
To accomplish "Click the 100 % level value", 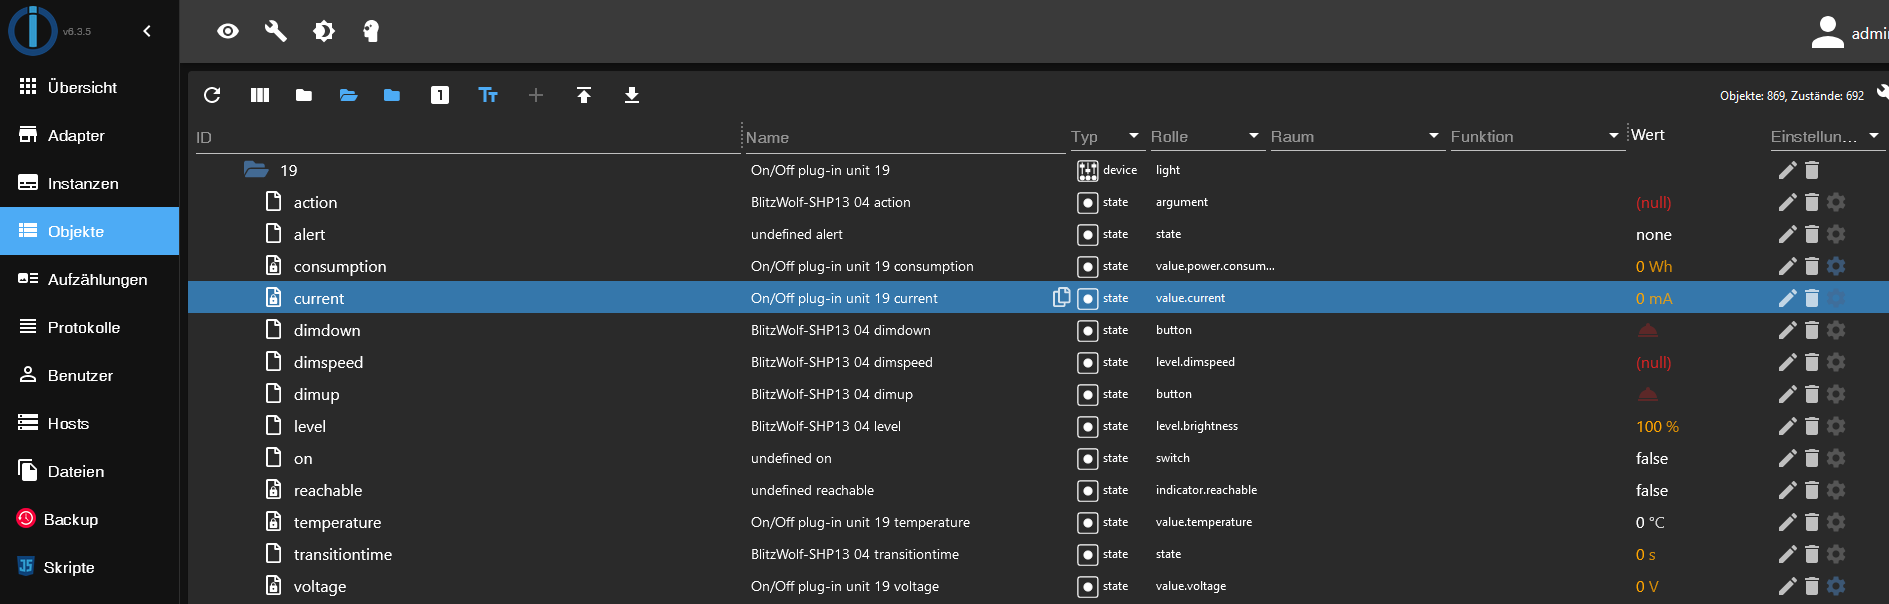I will click(x=1657, y=426).
